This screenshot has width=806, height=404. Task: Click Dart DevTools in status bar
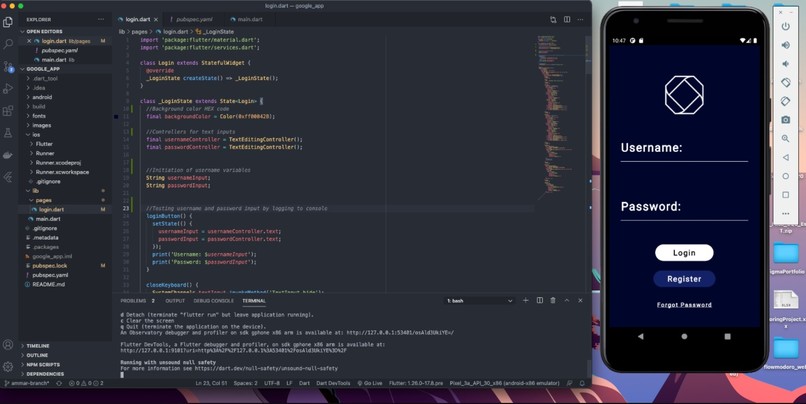333,383
